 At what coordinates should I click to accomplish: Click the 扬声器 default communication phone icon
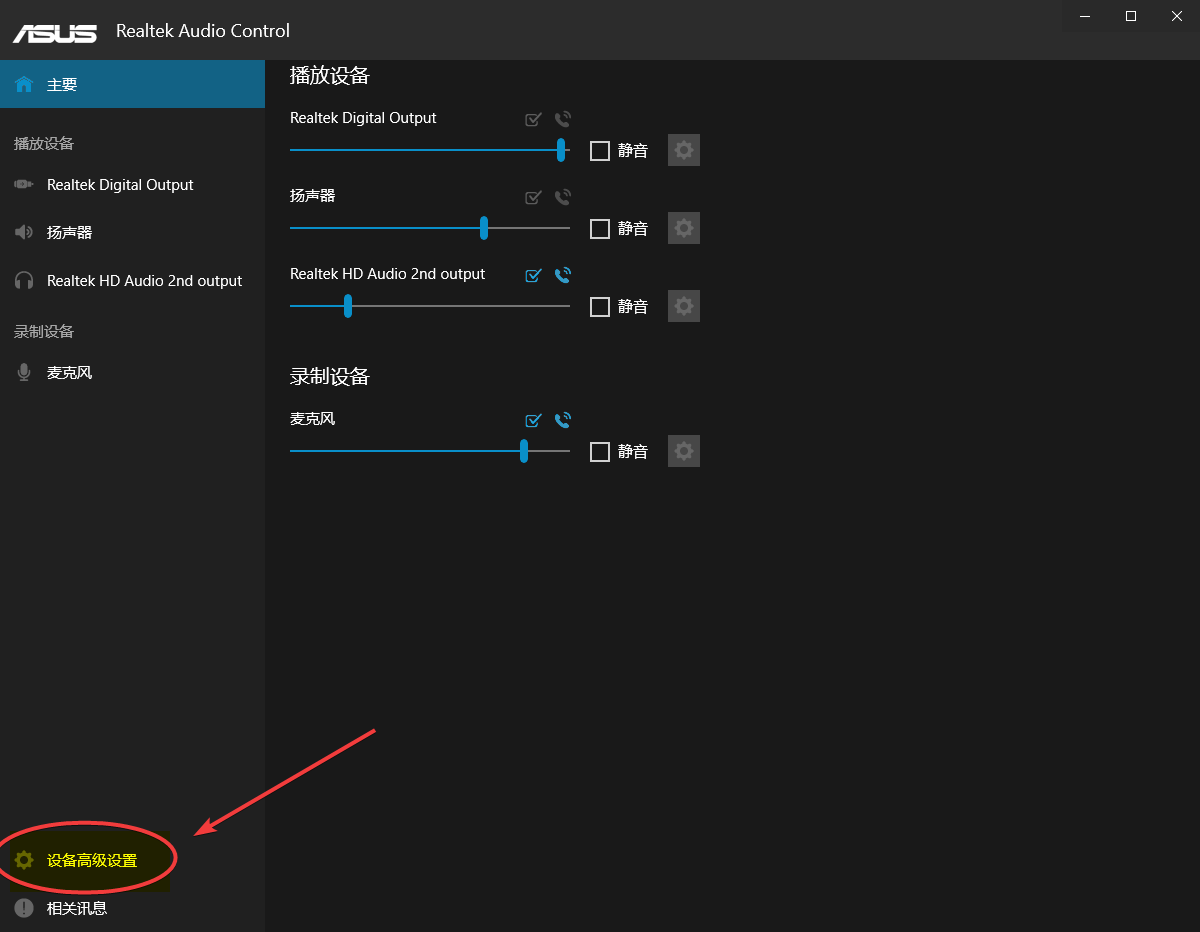[x=563, y=197]
